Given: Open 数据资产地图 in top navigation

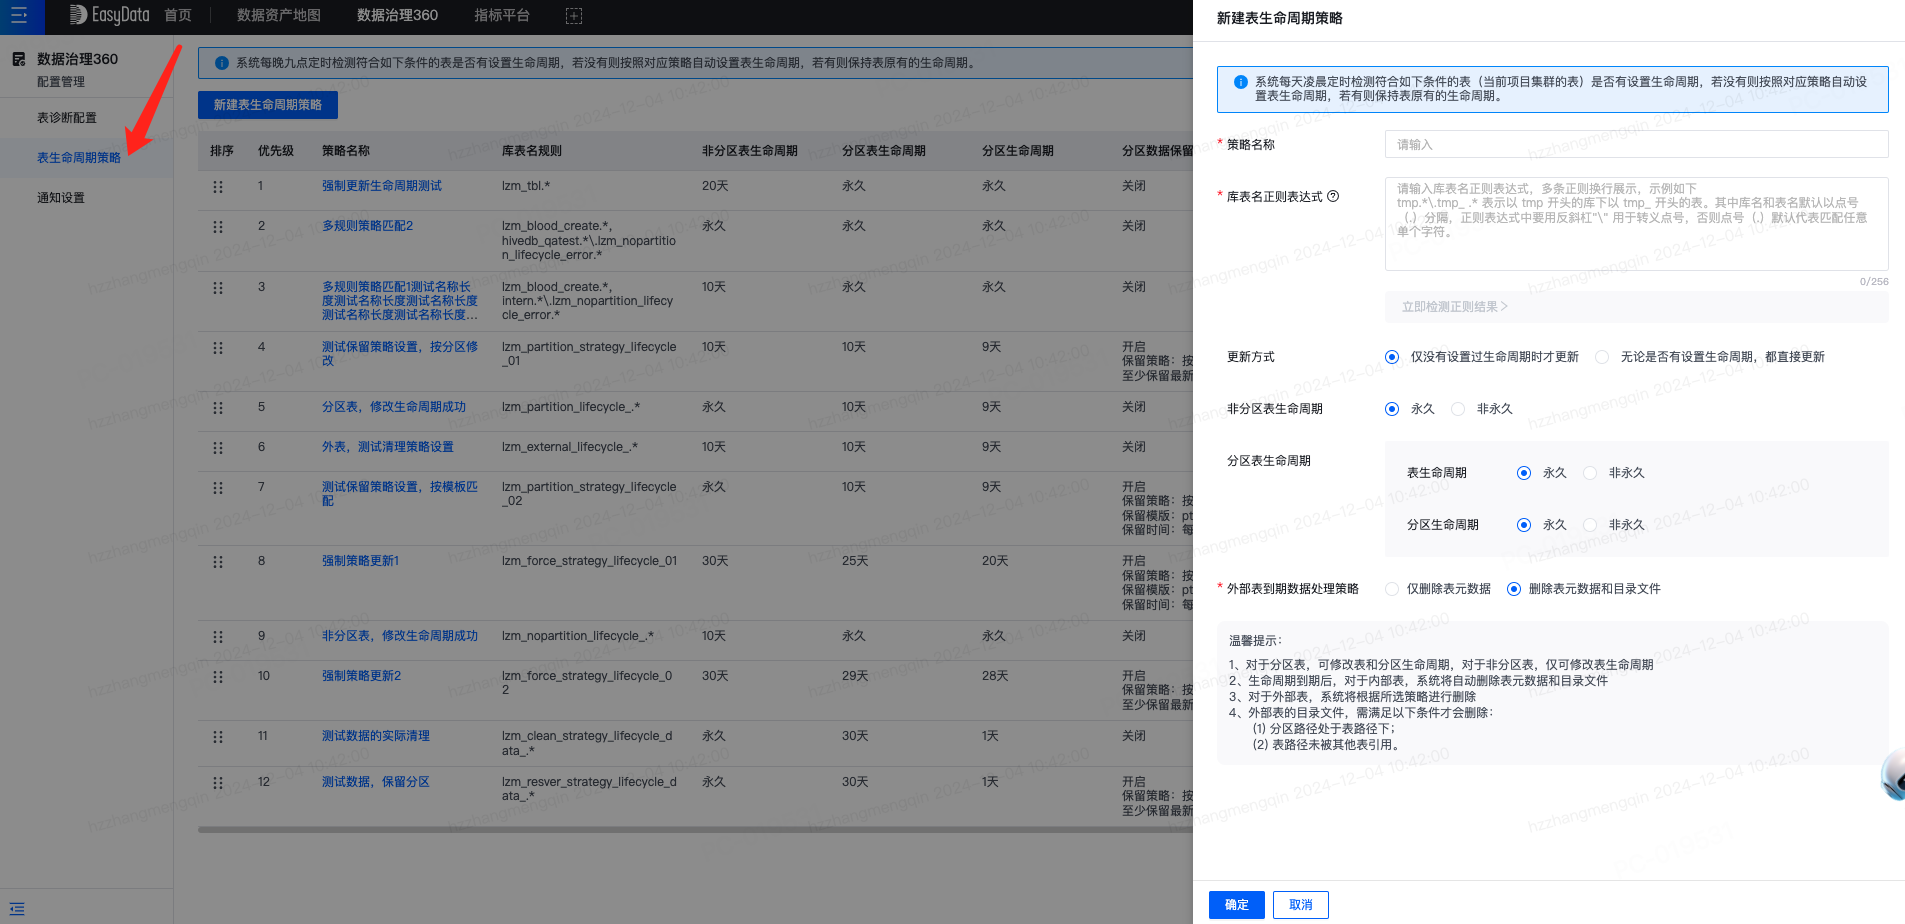Looking at the screenshot, I should click(279, 16).
